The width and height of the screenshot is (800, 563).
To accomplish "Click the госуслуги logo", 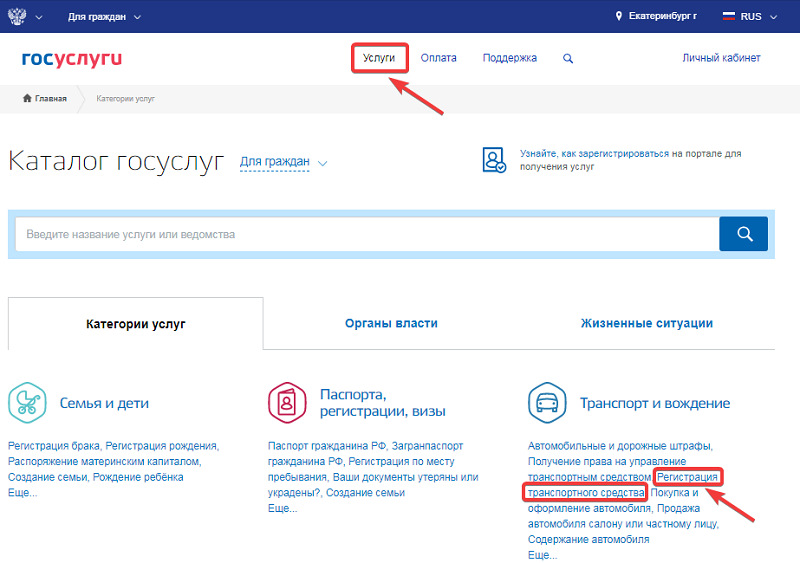I will tap(72, 59).
